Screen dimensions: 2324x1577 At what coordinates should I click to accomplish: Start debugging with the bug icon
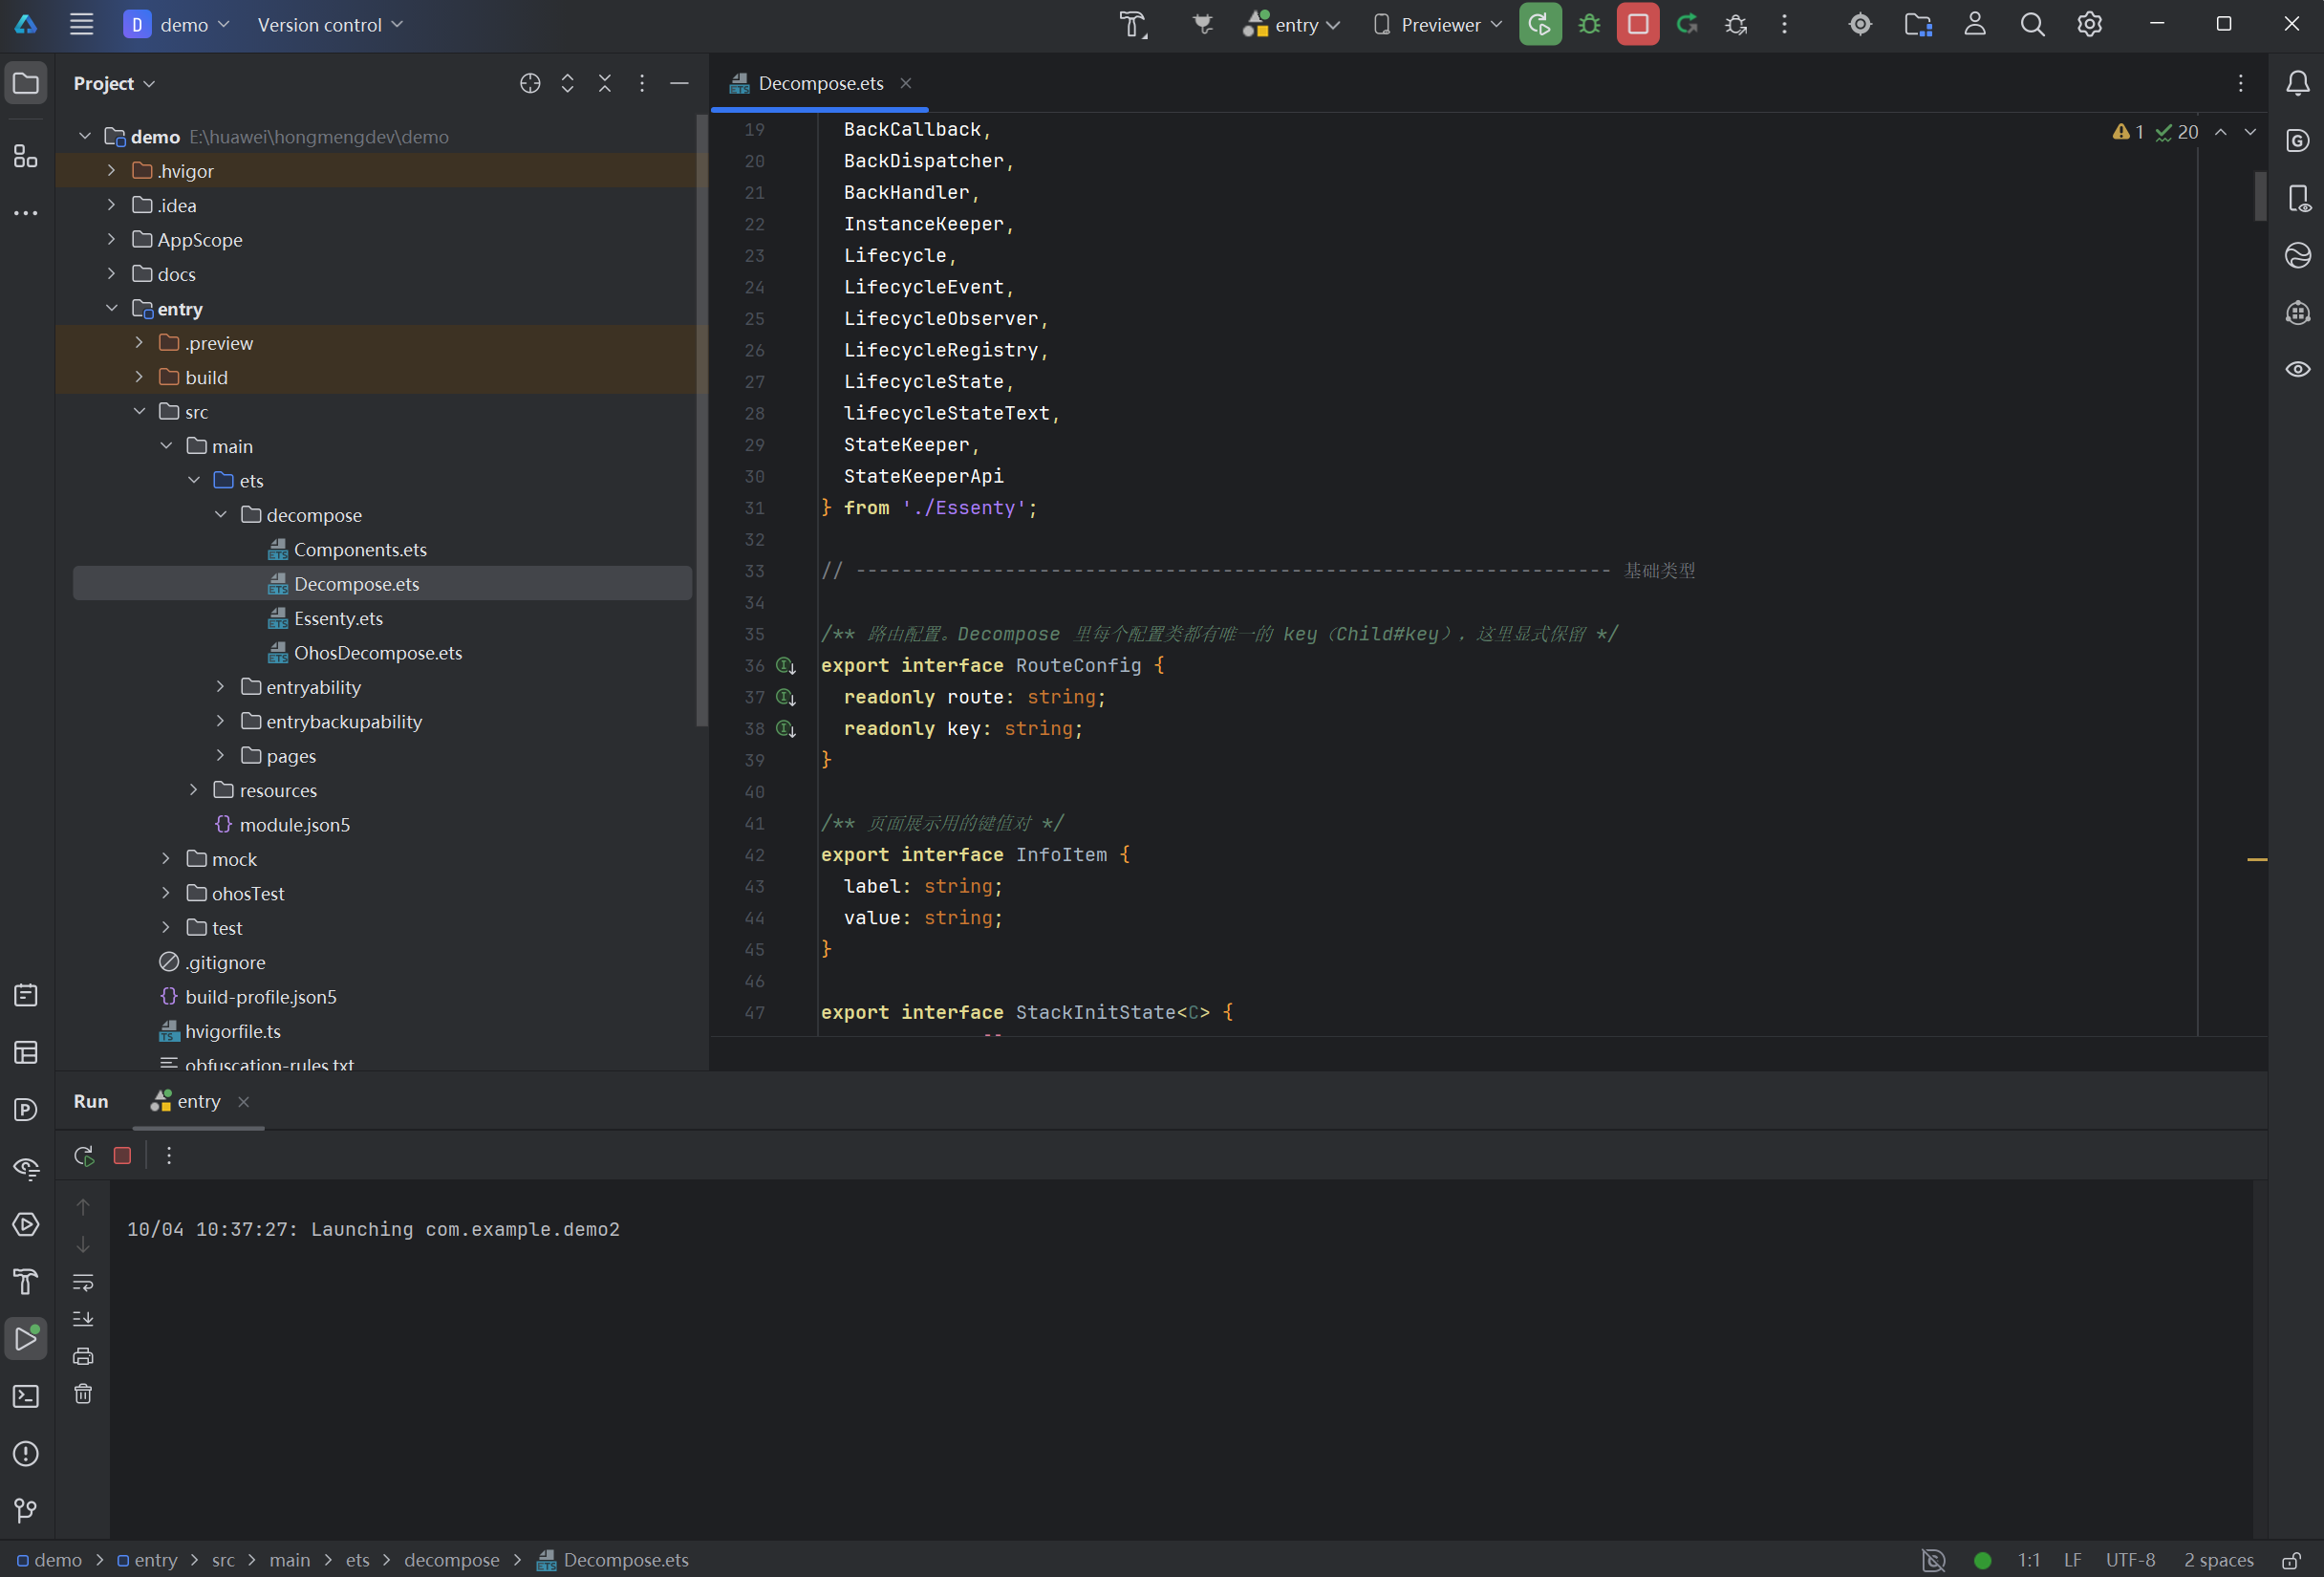[1589, 25]
